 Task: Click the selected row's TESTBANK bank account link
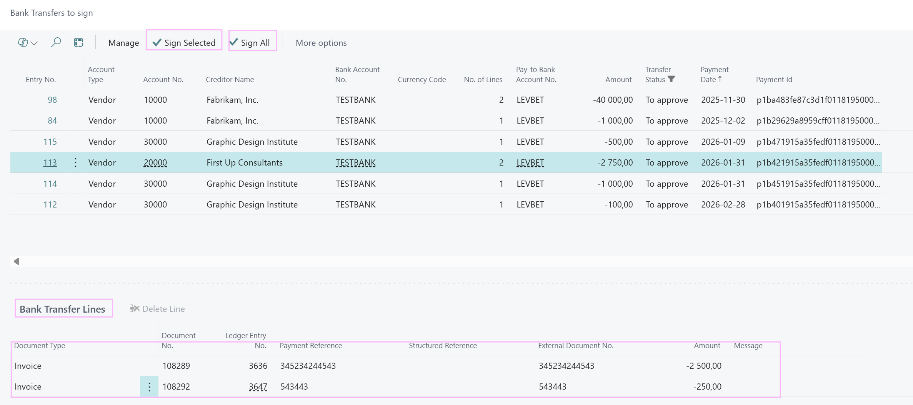(356, 163)
